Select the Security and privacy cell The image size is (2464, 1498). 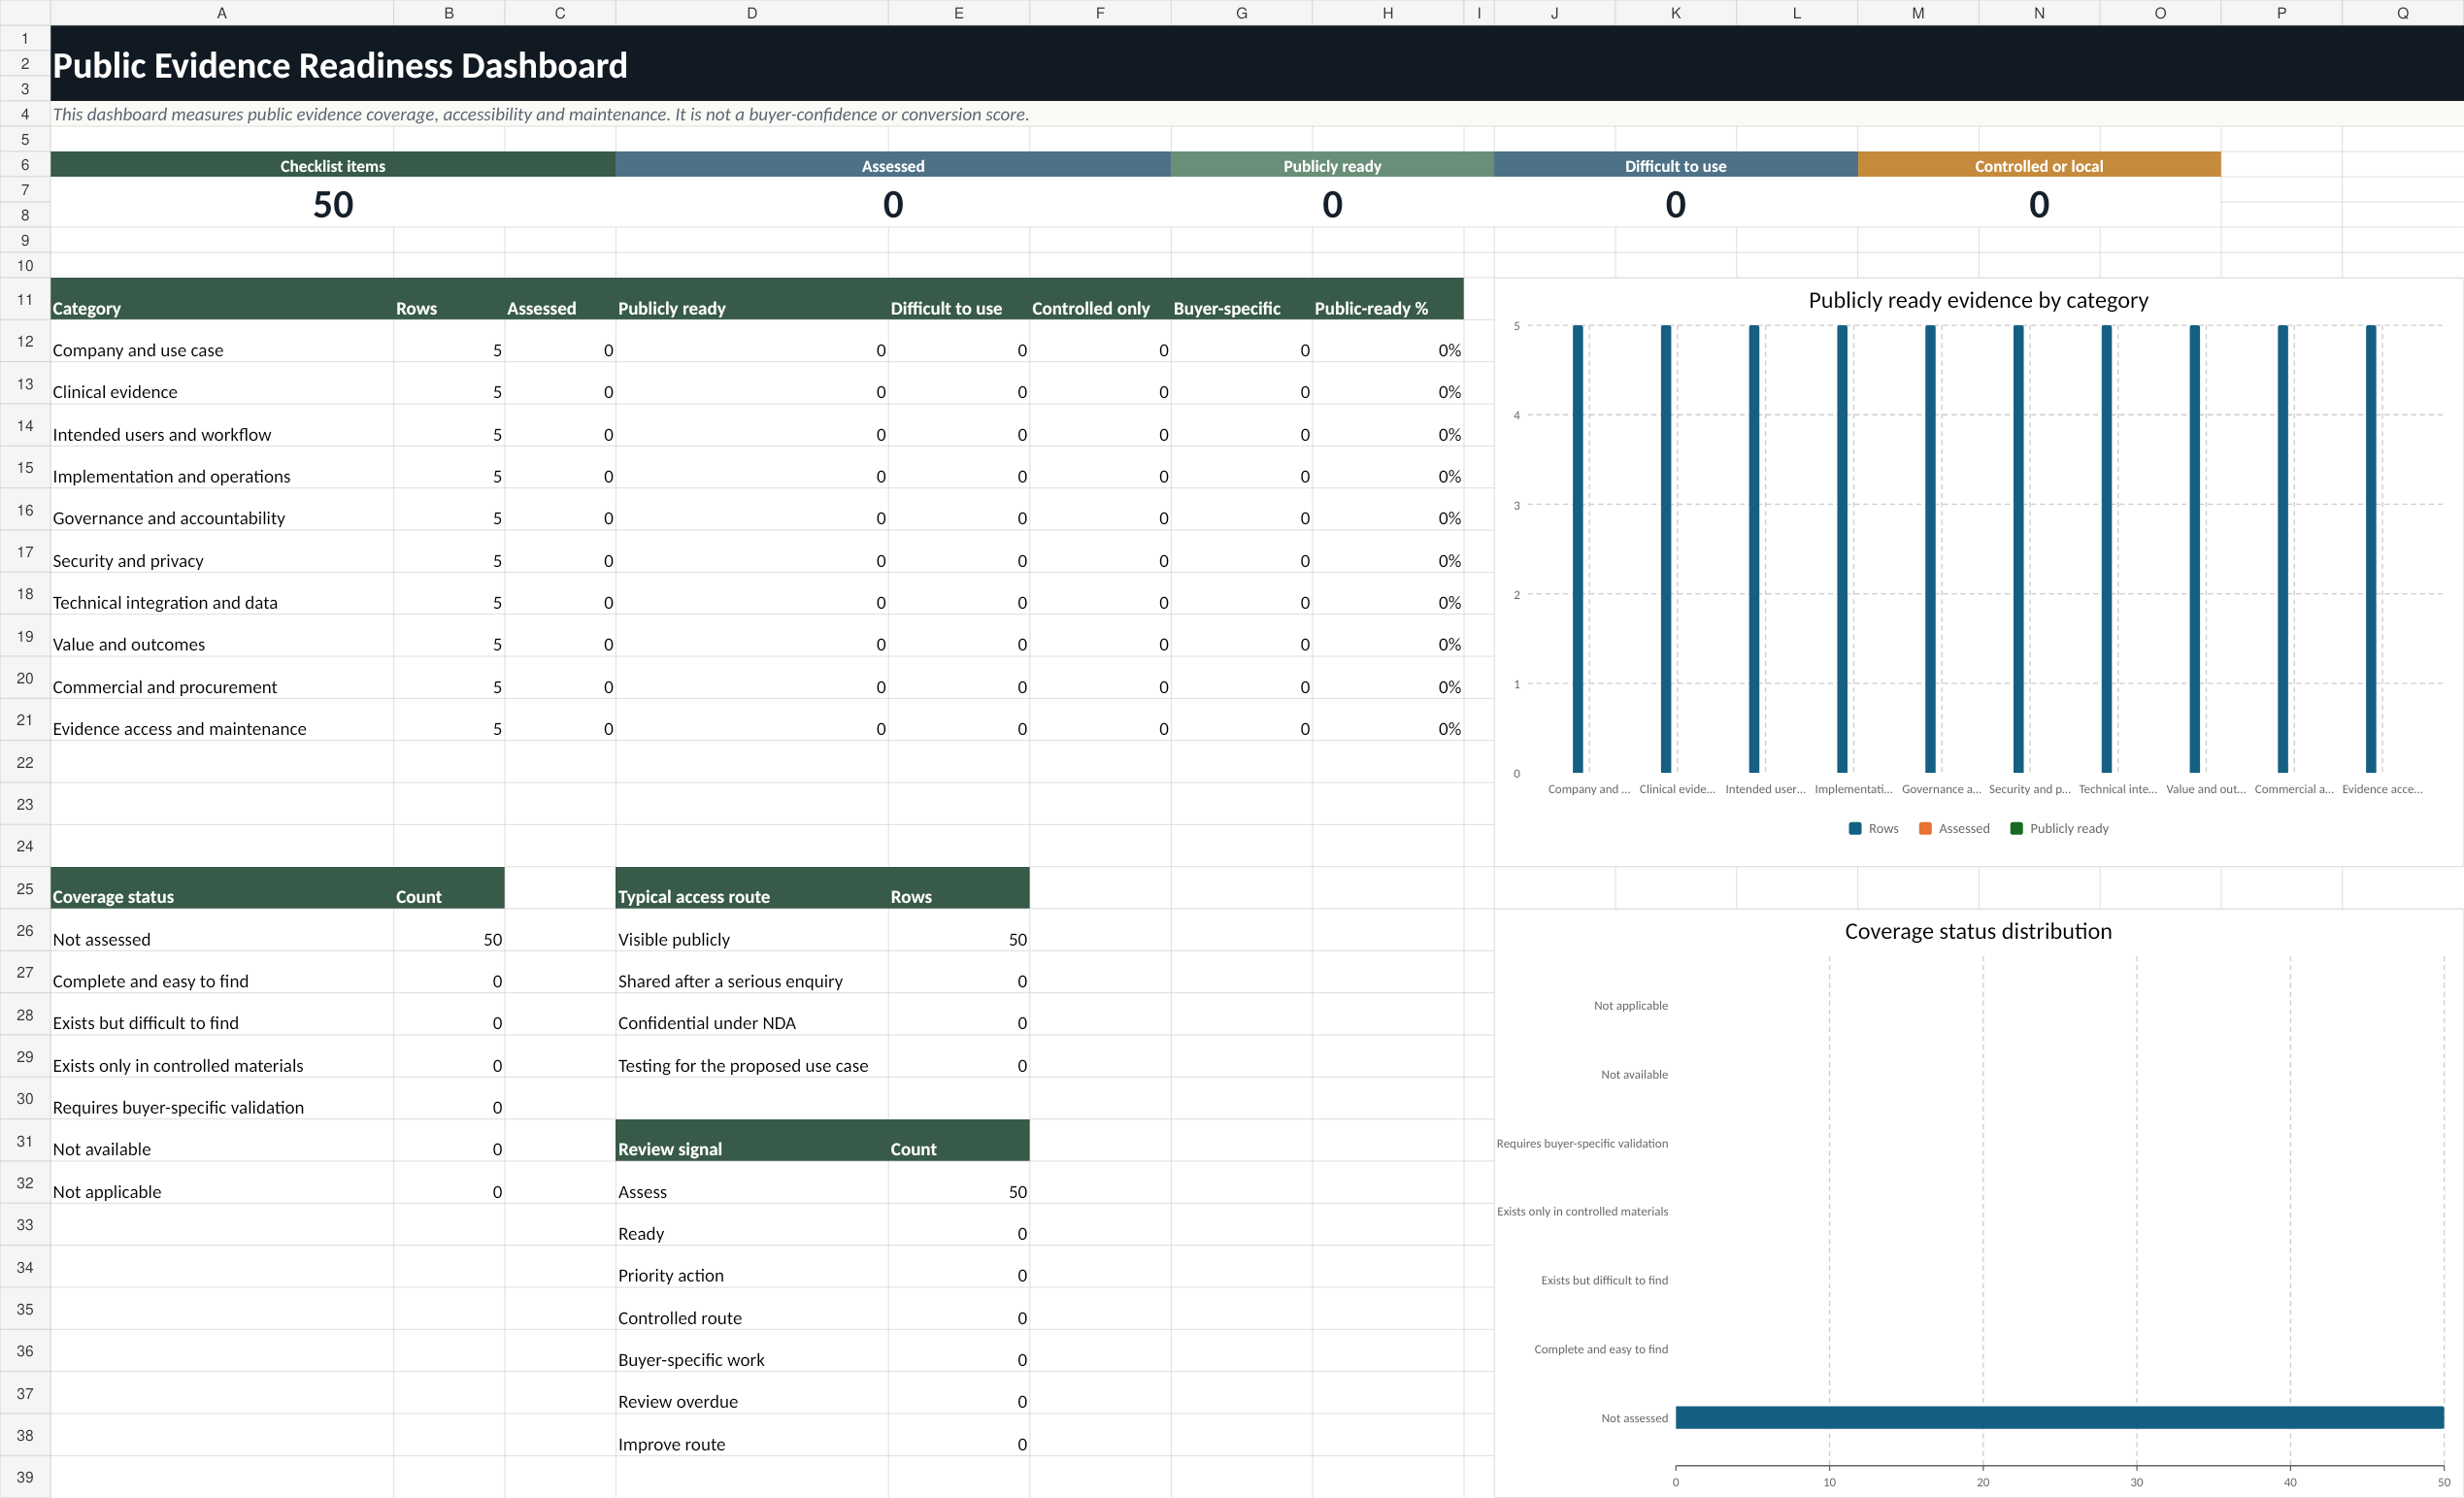pyautogui.click(x=222, y=551)
